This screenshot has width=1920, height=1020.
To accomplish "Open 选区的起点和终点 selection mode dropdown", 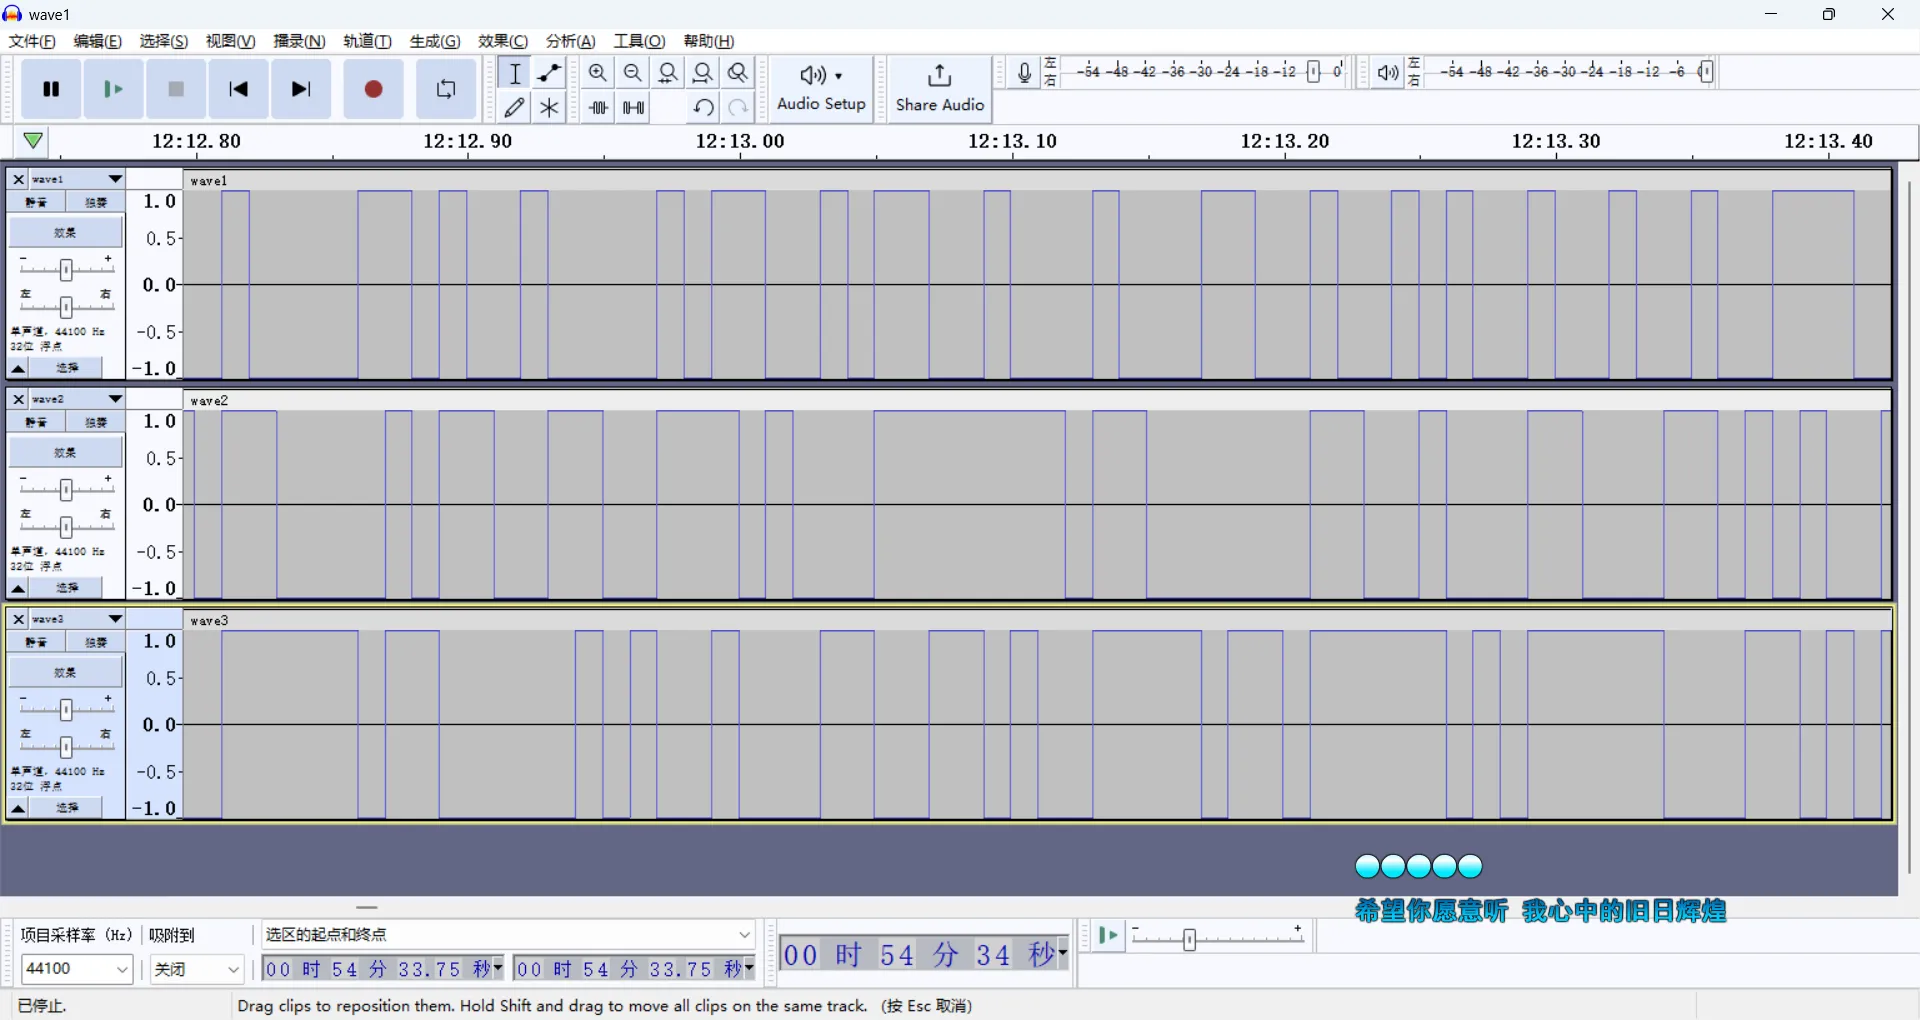I will 508,935.
